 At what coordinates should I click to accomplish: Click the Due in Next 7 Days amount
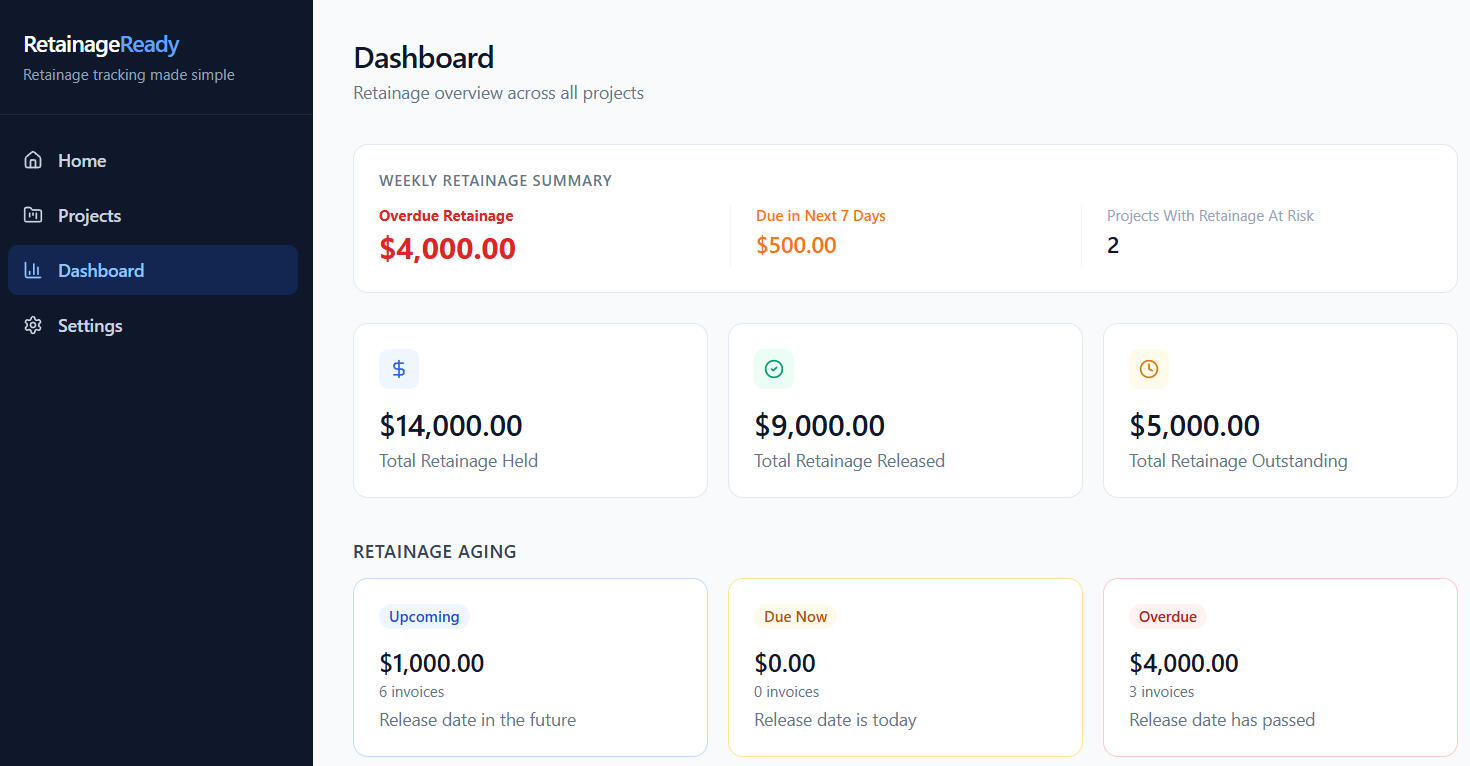coord(796,246)
